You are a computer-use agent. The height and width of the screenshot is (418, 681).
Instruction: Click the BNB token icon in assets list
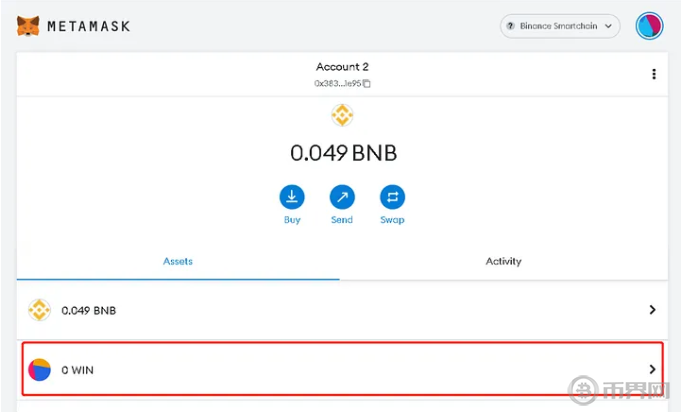click(39, 310)
